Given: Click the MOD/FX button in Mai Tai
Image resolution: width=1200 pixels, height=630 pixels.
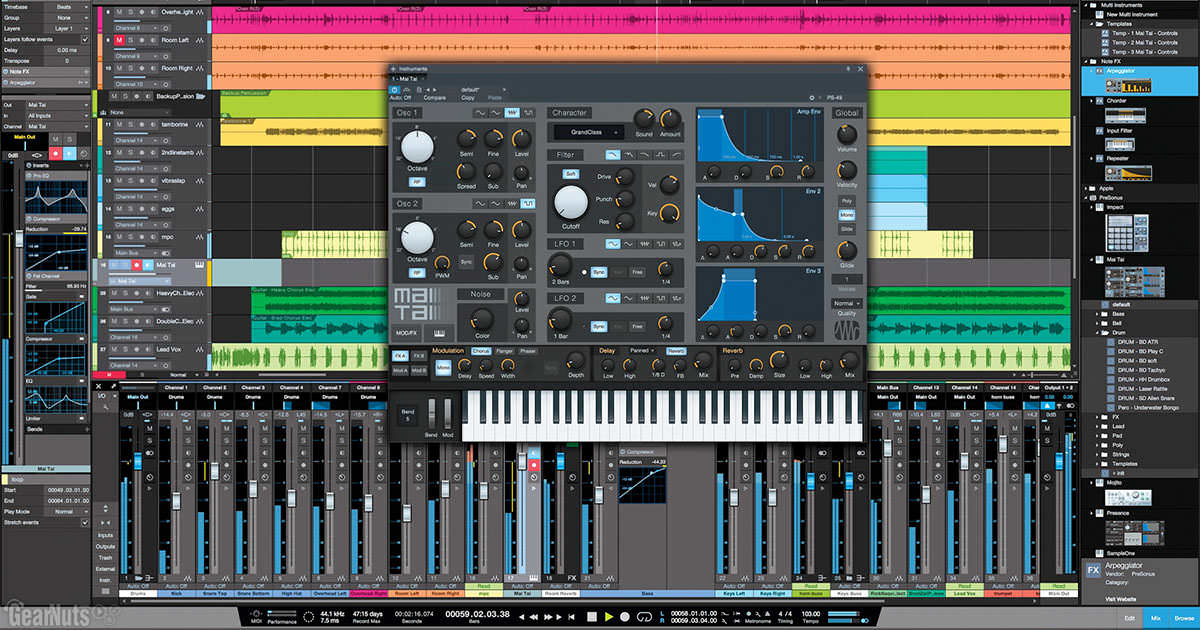Looking at the screenshot, I should pos(407,332).
